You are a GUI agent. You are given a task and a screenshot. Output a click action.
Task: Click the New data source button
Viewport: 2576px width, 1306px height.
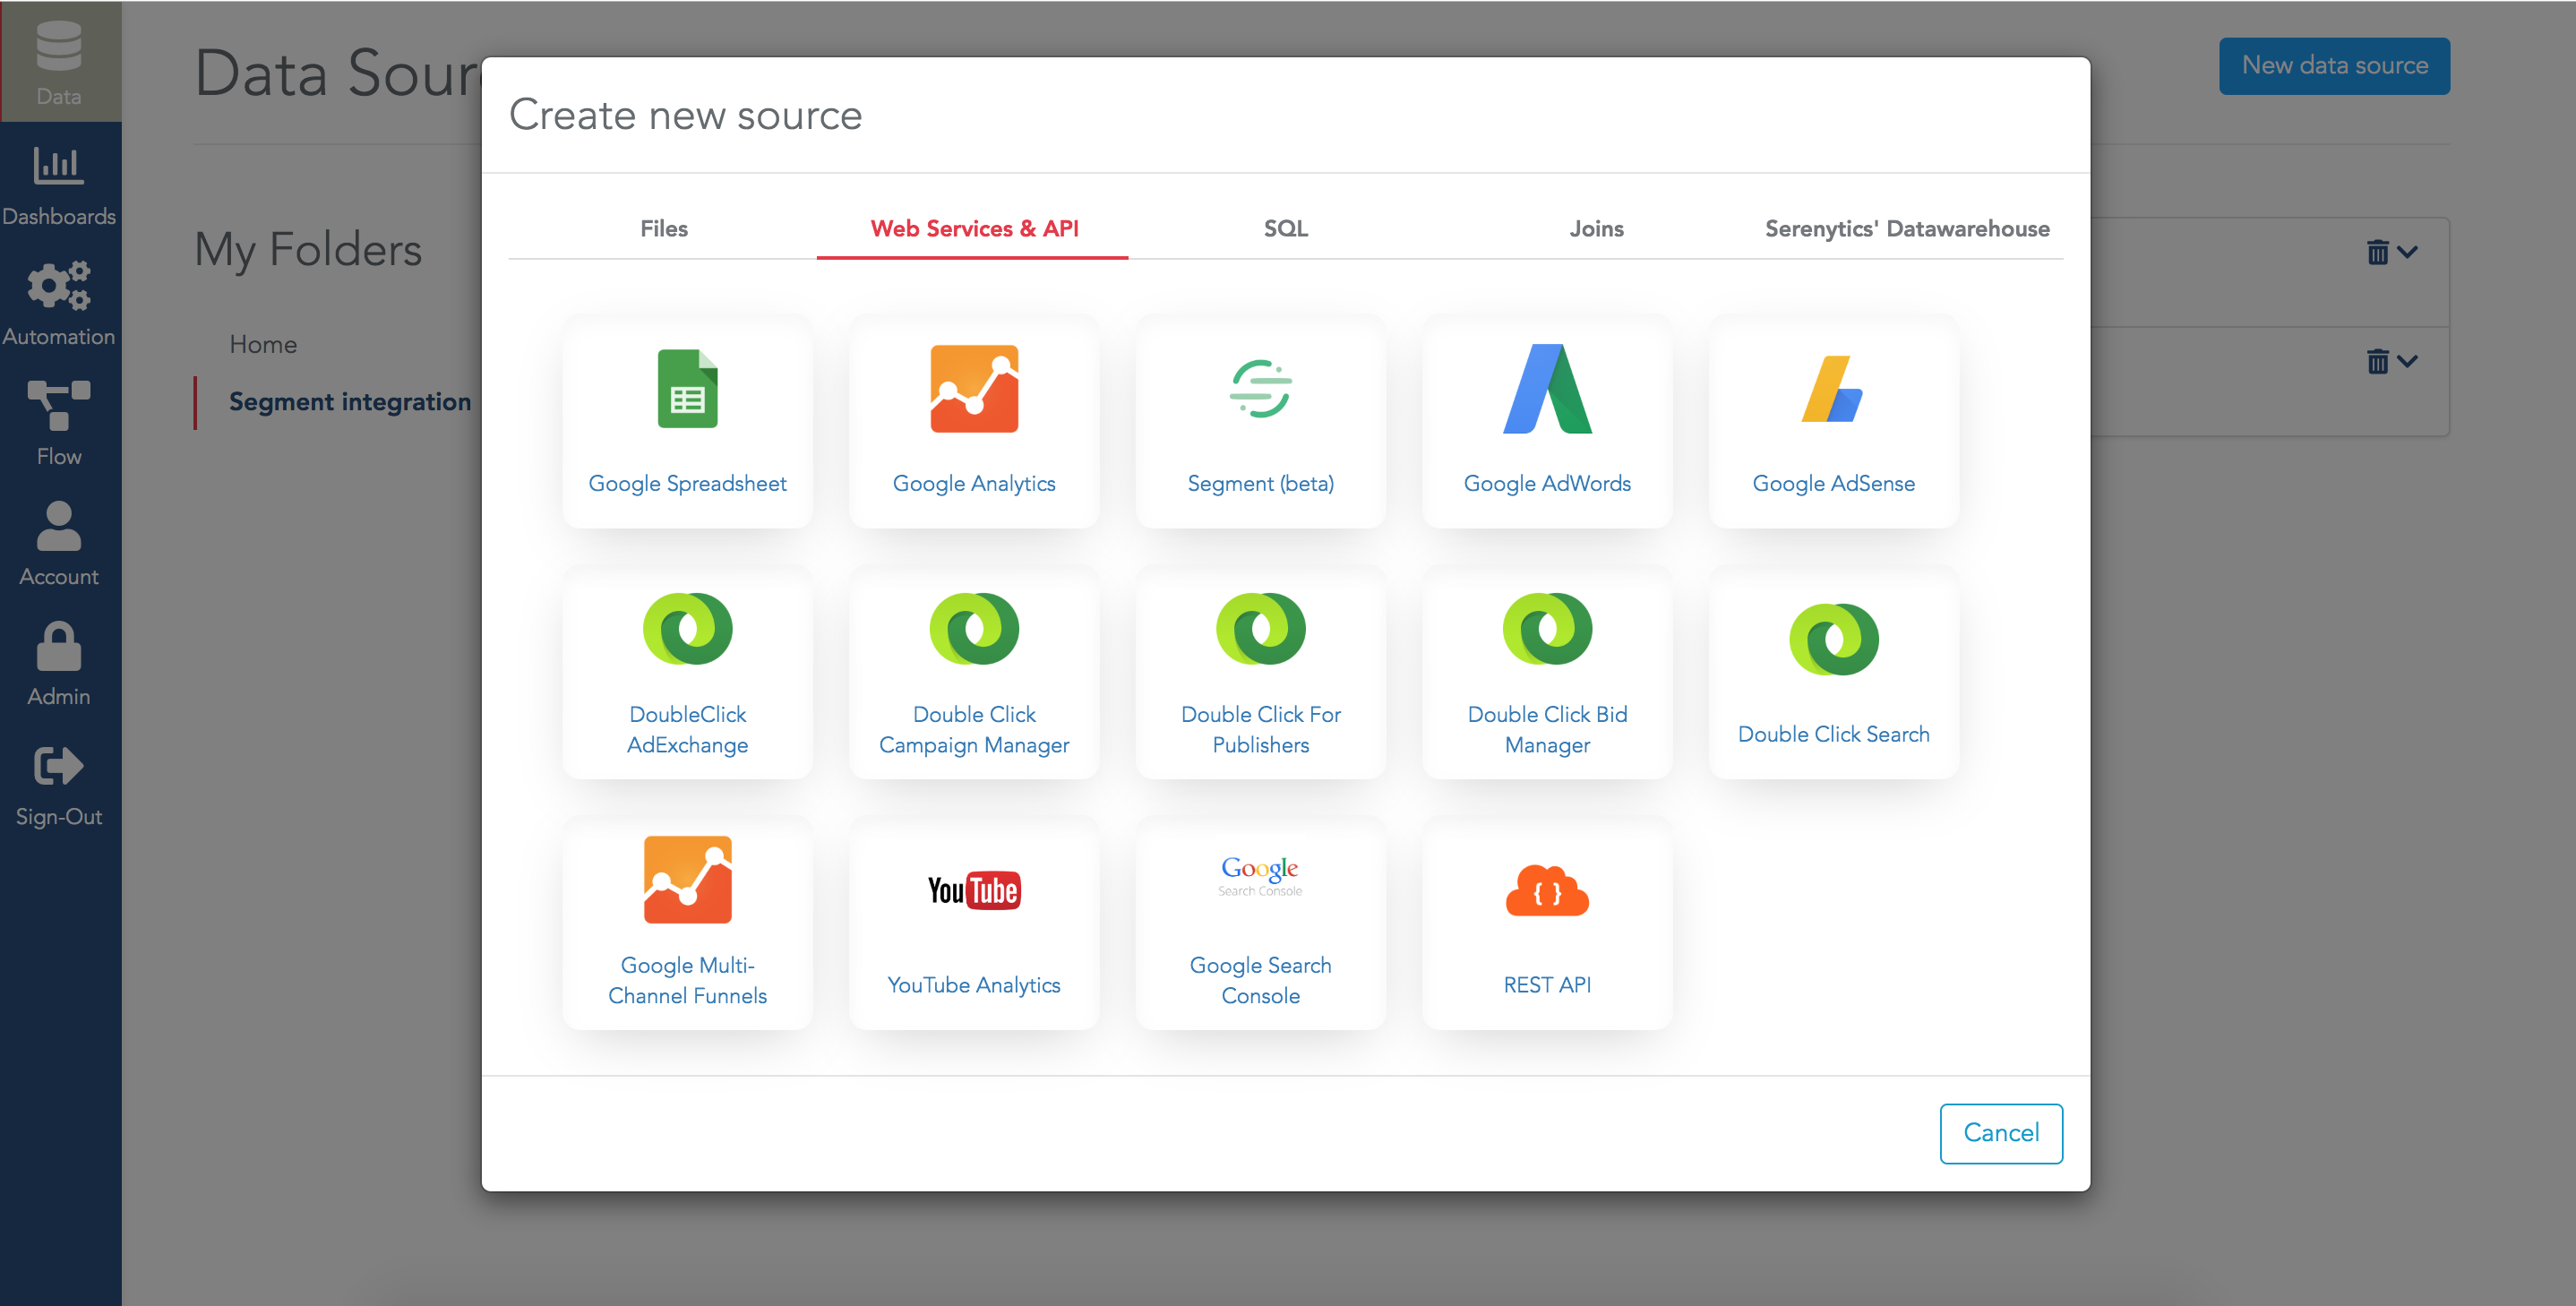click(2334, 66)
